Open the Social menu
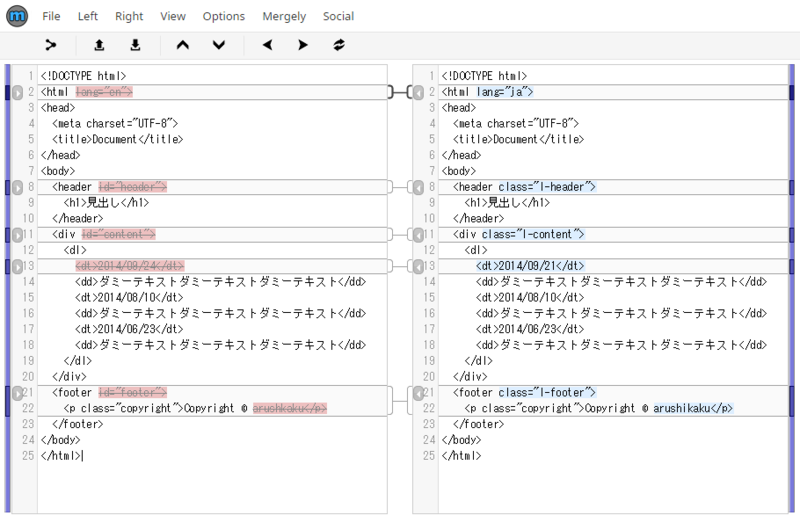800x523 pixels. [338, 16]
